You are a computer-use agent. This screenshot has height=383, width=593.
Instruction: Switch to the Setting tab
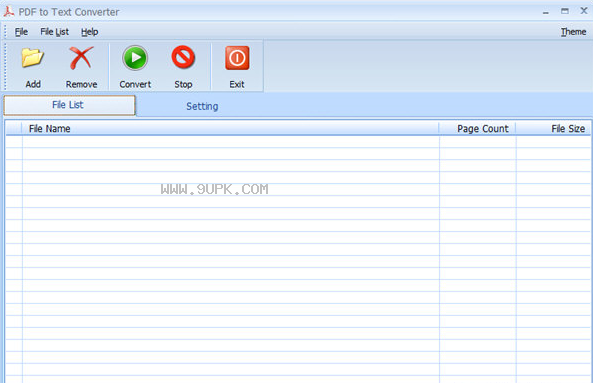click(202, 106)
